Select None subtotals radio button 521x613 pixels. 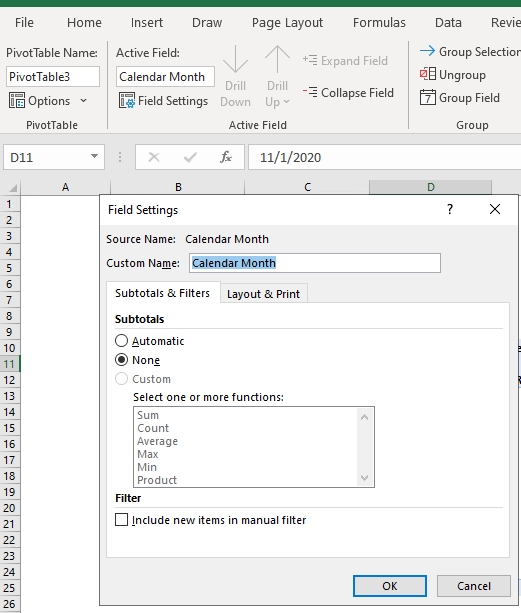[x=121, y=360]
